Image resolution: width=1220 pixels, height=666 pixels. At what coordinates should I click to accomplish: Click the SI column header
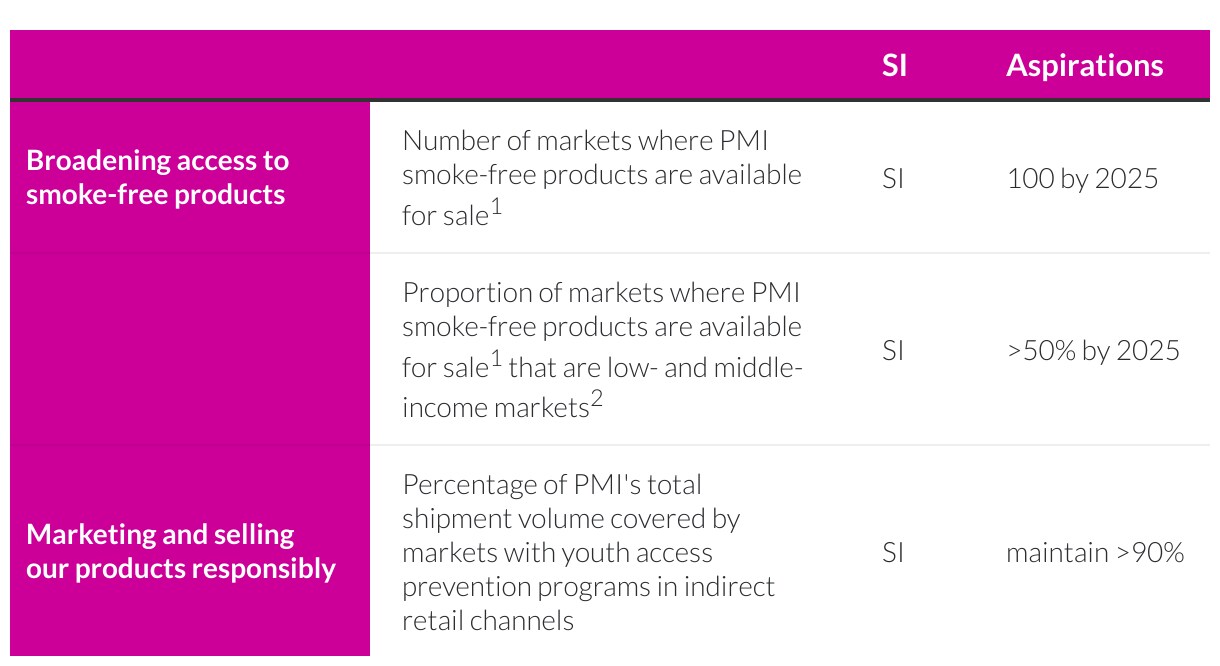[x=894, y=65]
